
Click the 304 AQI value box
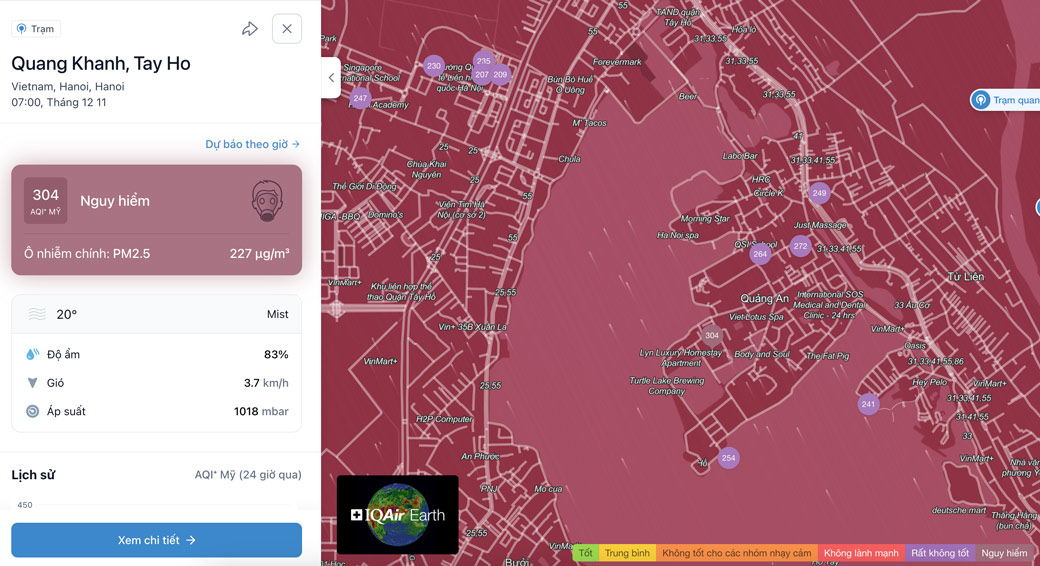[46, 200]
